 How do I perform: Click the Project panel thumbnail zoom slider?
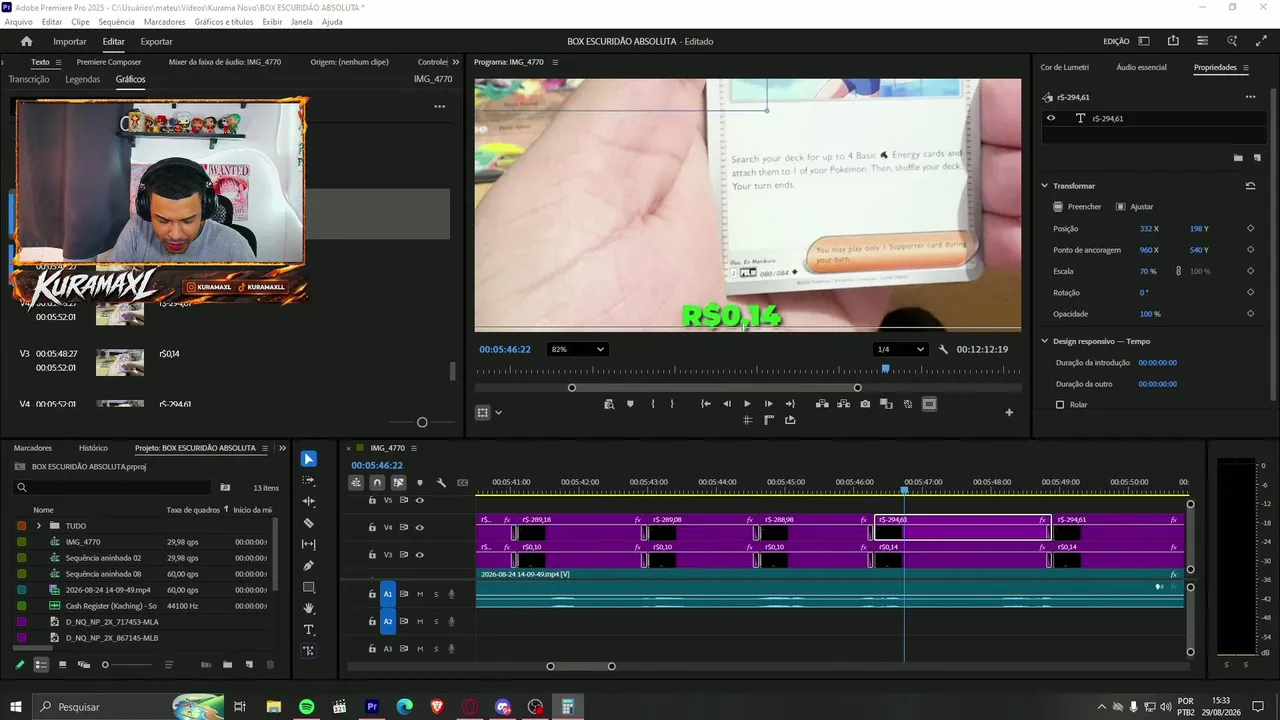(105, 665)
